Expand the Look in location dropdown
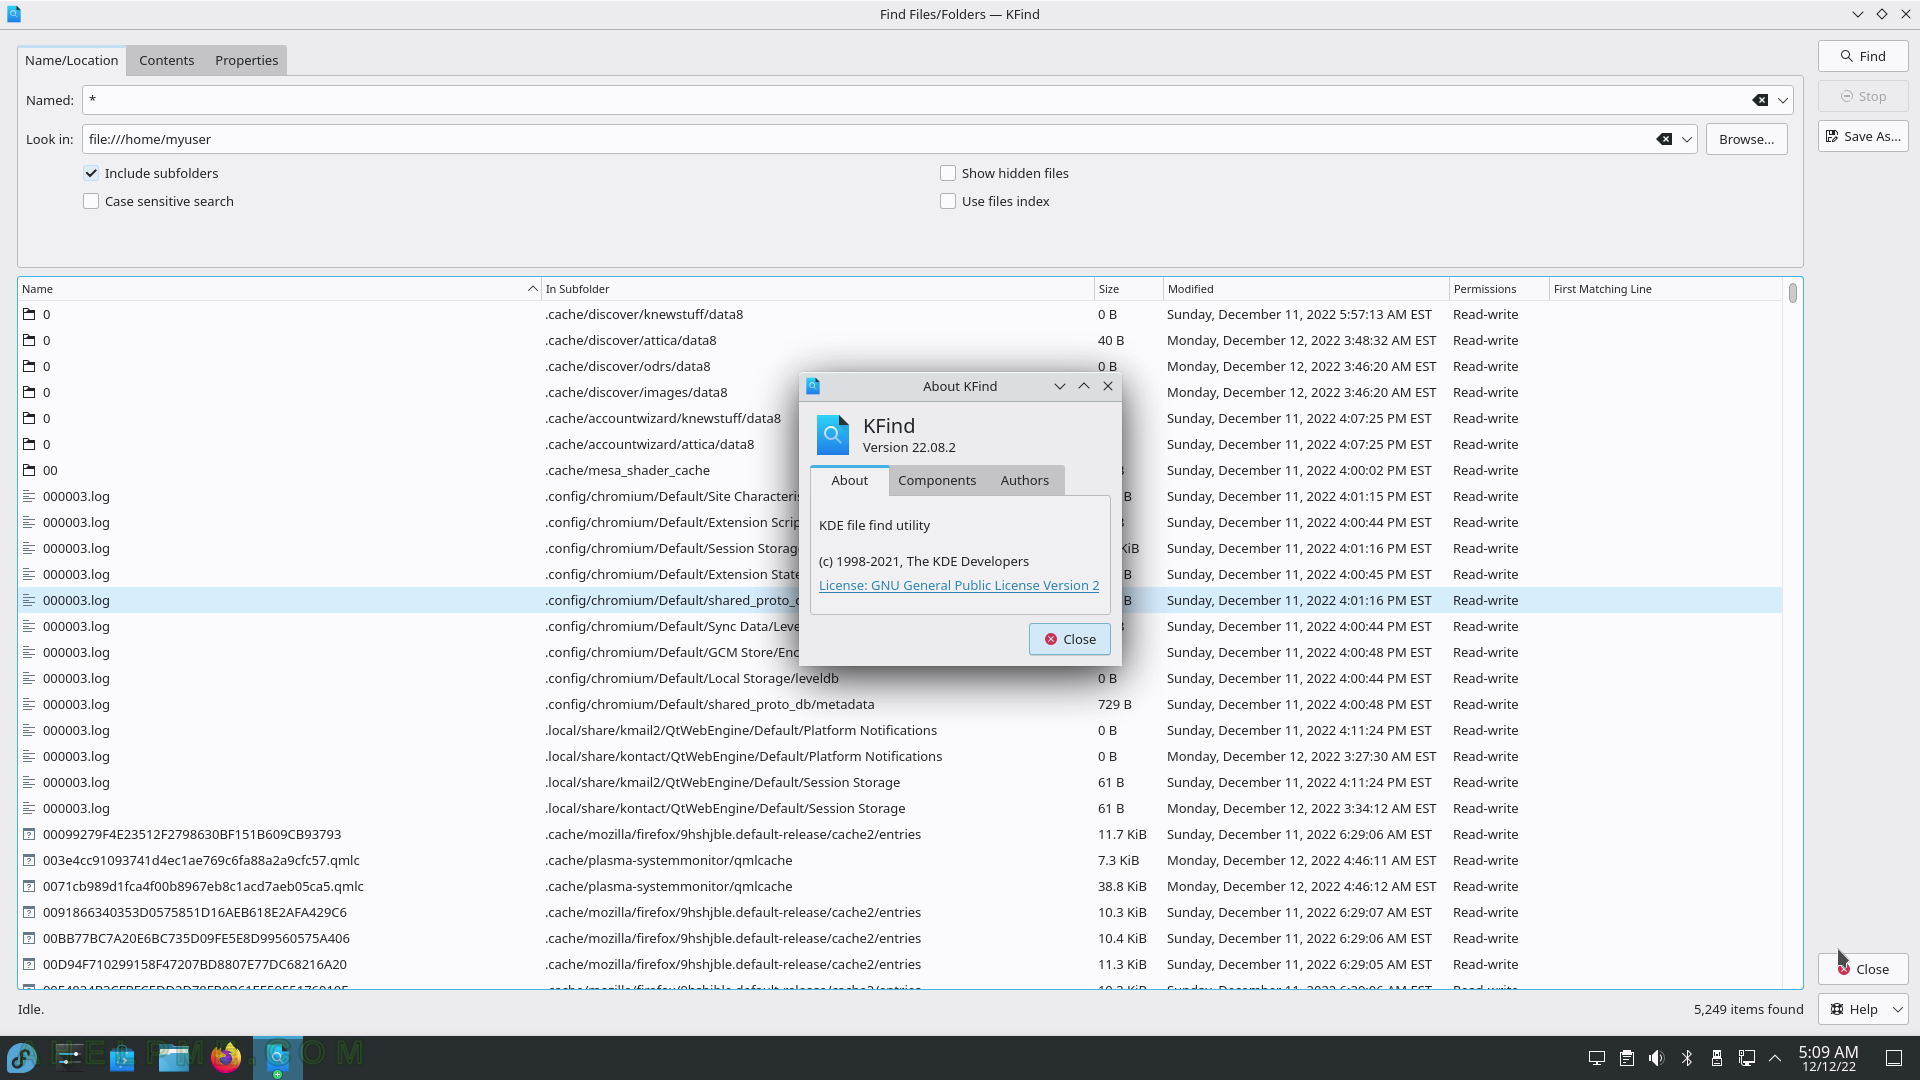1920x1080 pixels. tap(1686, 139)
